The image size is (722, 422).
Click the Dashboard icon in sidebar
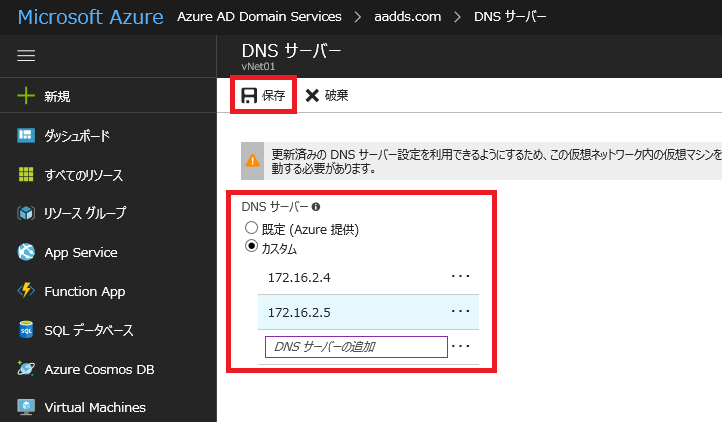pos(27,135)
